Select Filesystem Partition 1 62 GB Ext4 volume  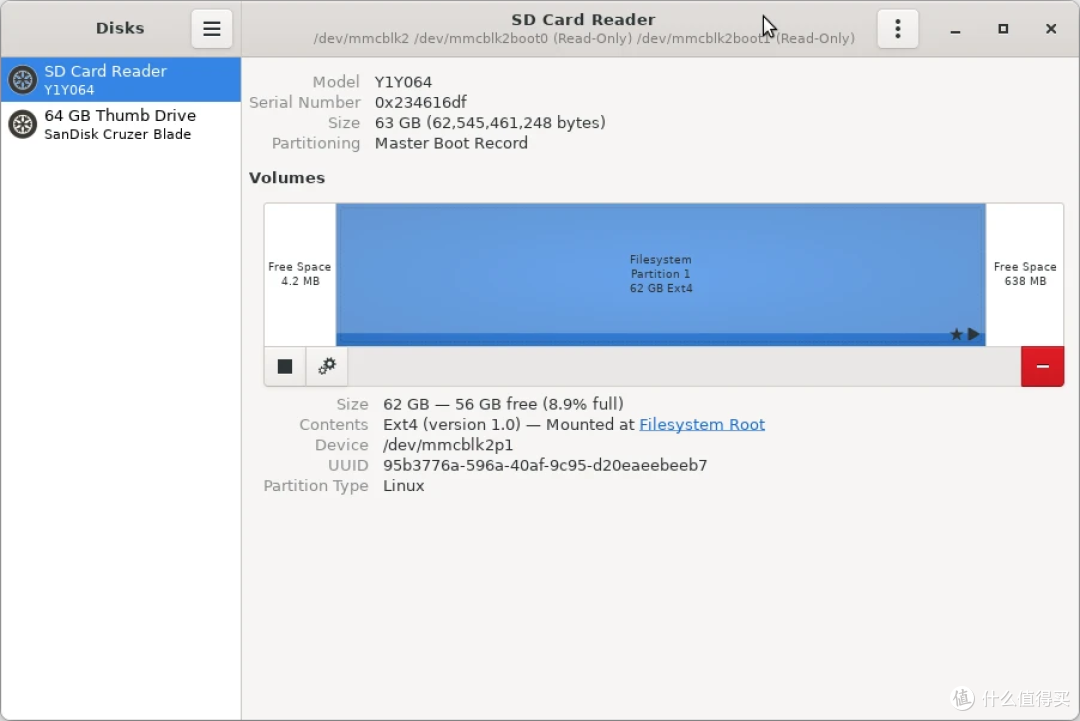pyautogui.click(x=661, y=274)
